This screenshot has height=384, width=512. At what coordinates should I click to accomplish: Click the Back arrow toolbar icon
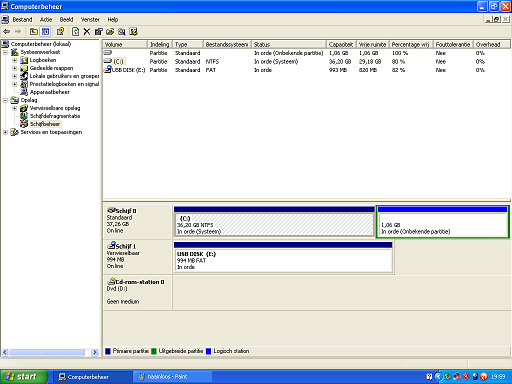[x=6, y=32]
